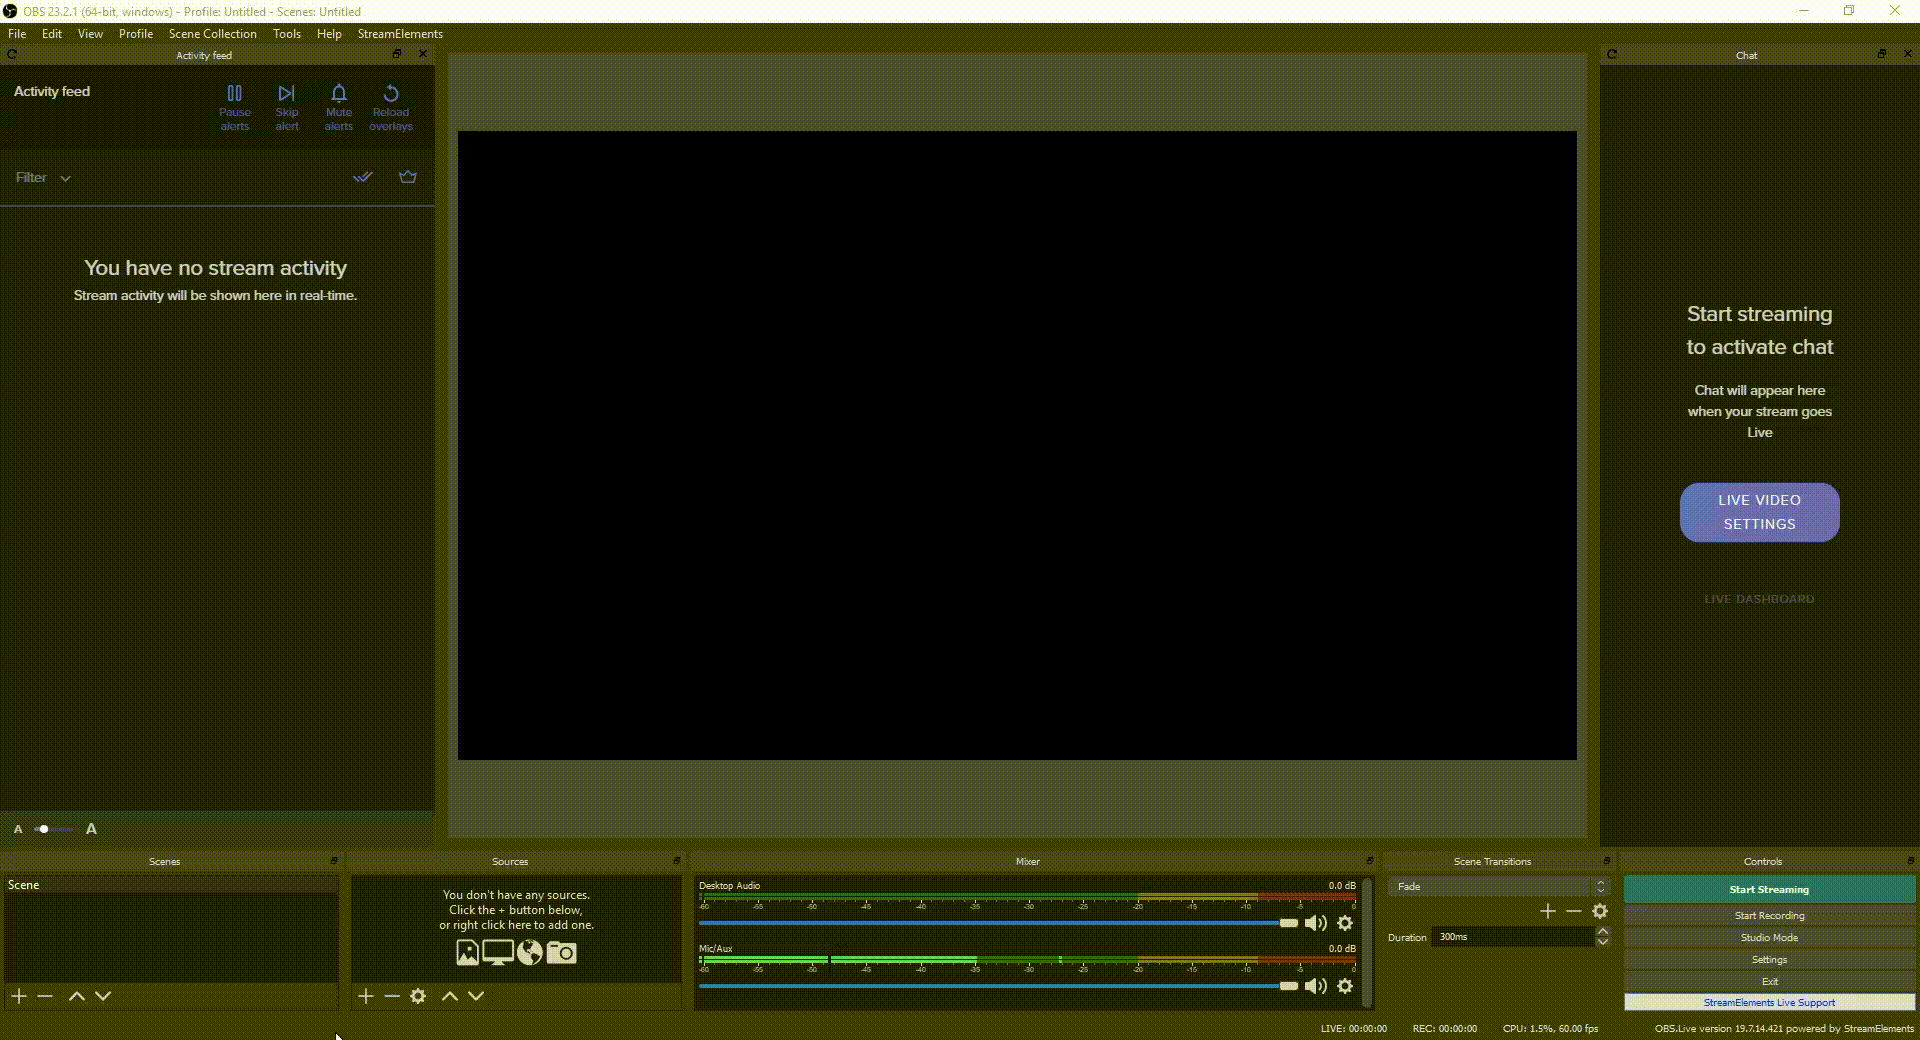Open the StreamElements menu

coord(400,34)
